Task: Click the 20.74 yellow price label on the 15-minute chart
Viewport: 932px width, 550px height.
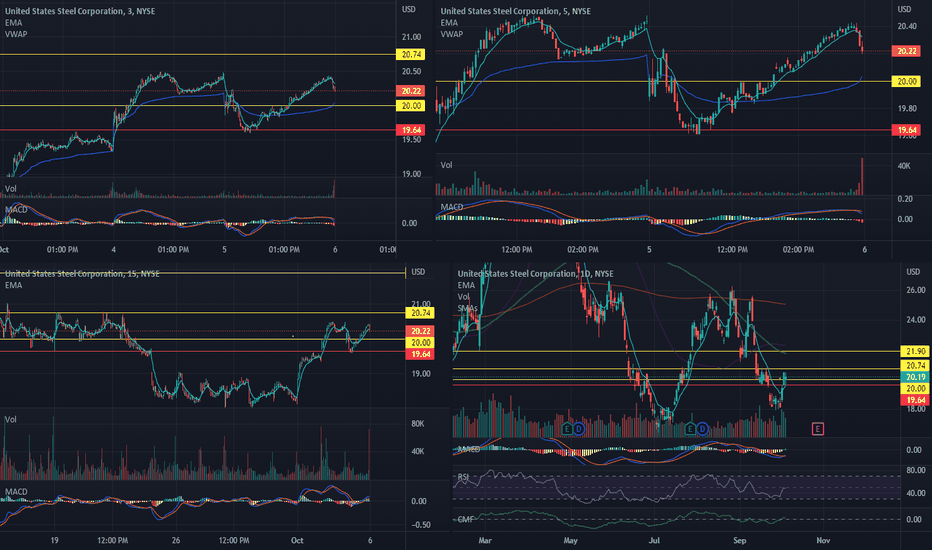Action: coord(420,313)
